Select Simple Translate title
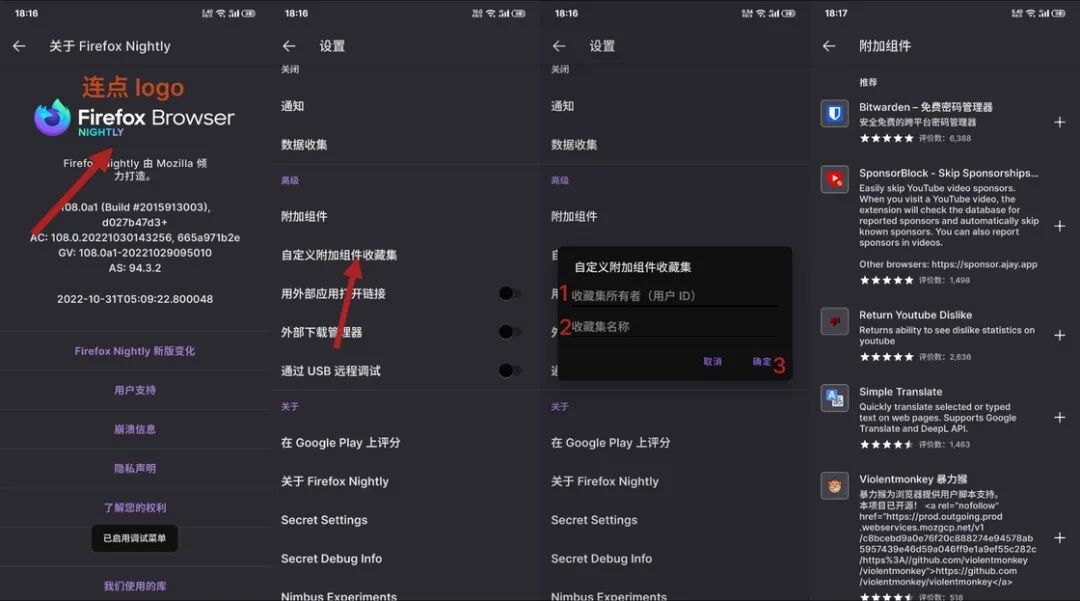Viewport: 1080px width, 601px height. (900, 392)
